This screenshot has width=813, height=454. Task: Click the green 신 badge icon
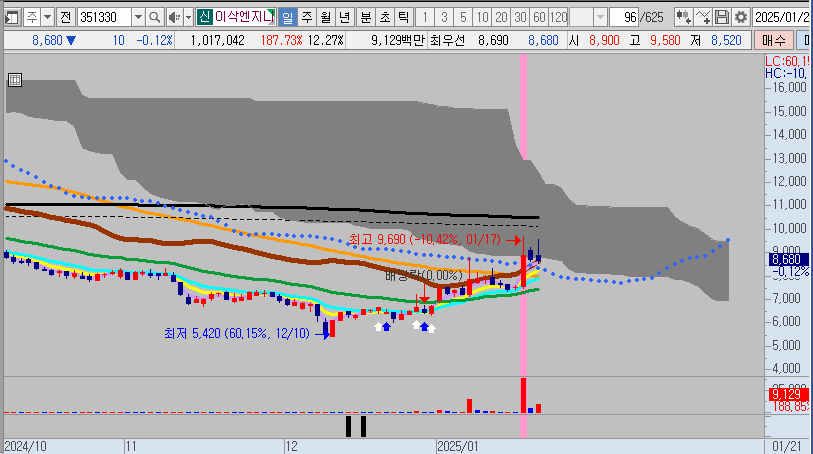[x=204, y=17]
